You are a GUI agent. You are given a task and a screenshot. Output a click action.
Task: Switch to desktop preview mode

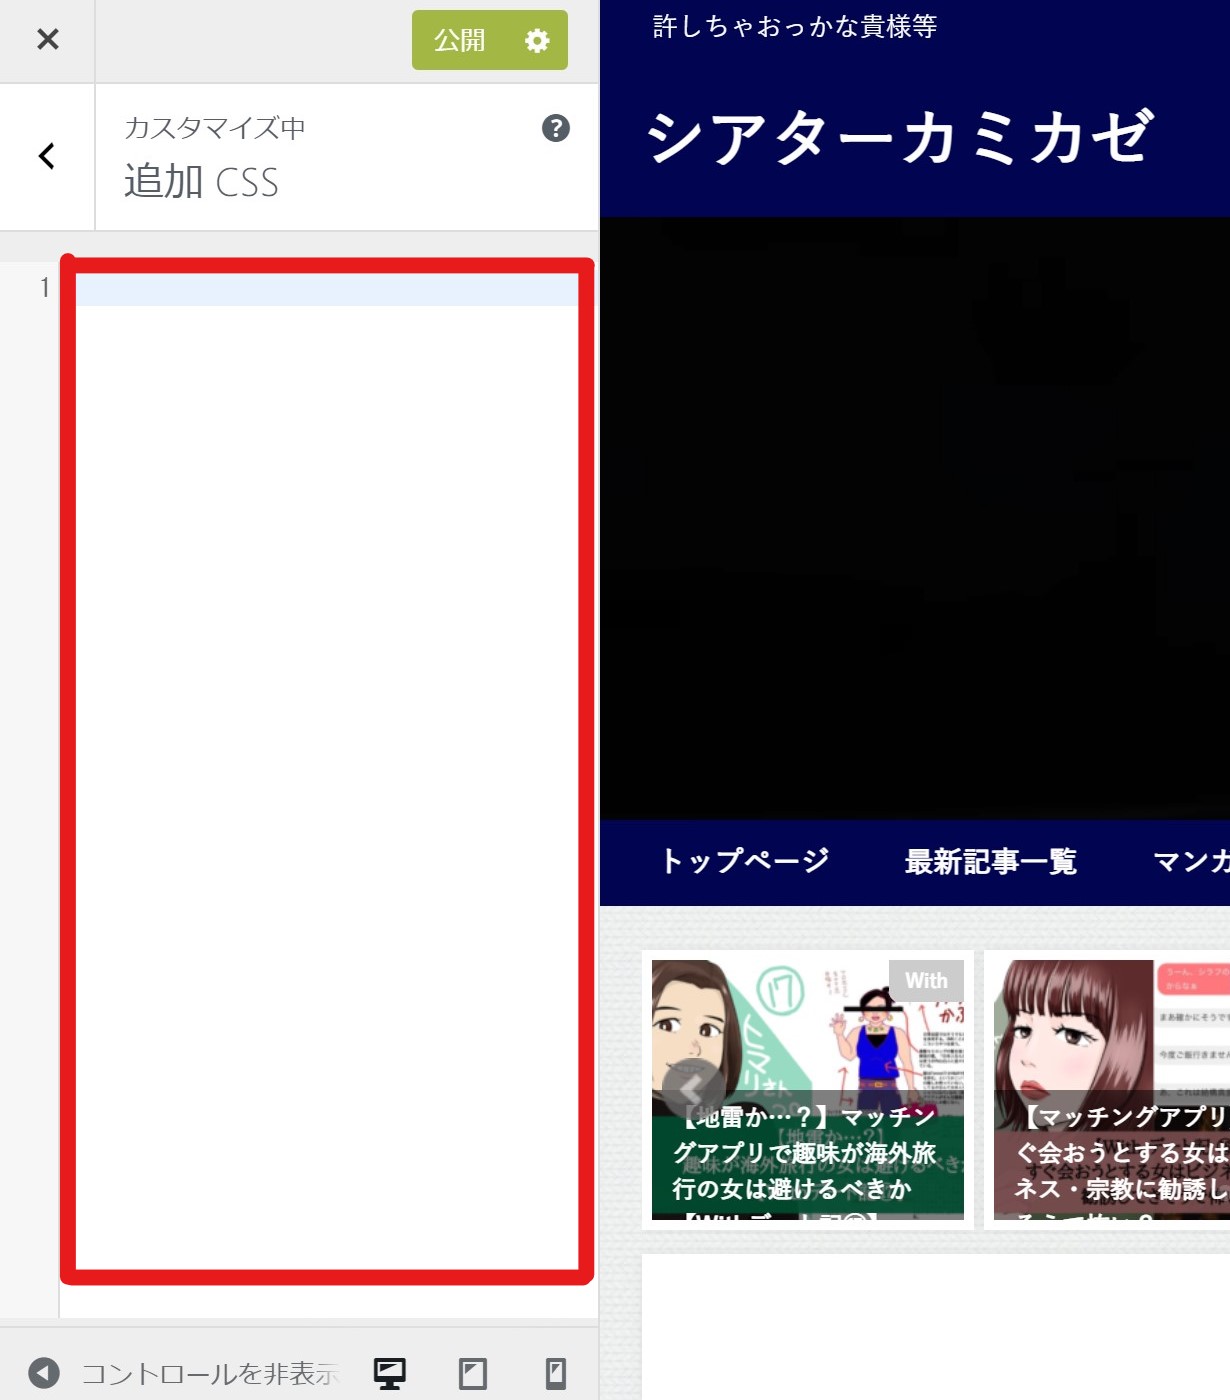(x=389, y=1373)
